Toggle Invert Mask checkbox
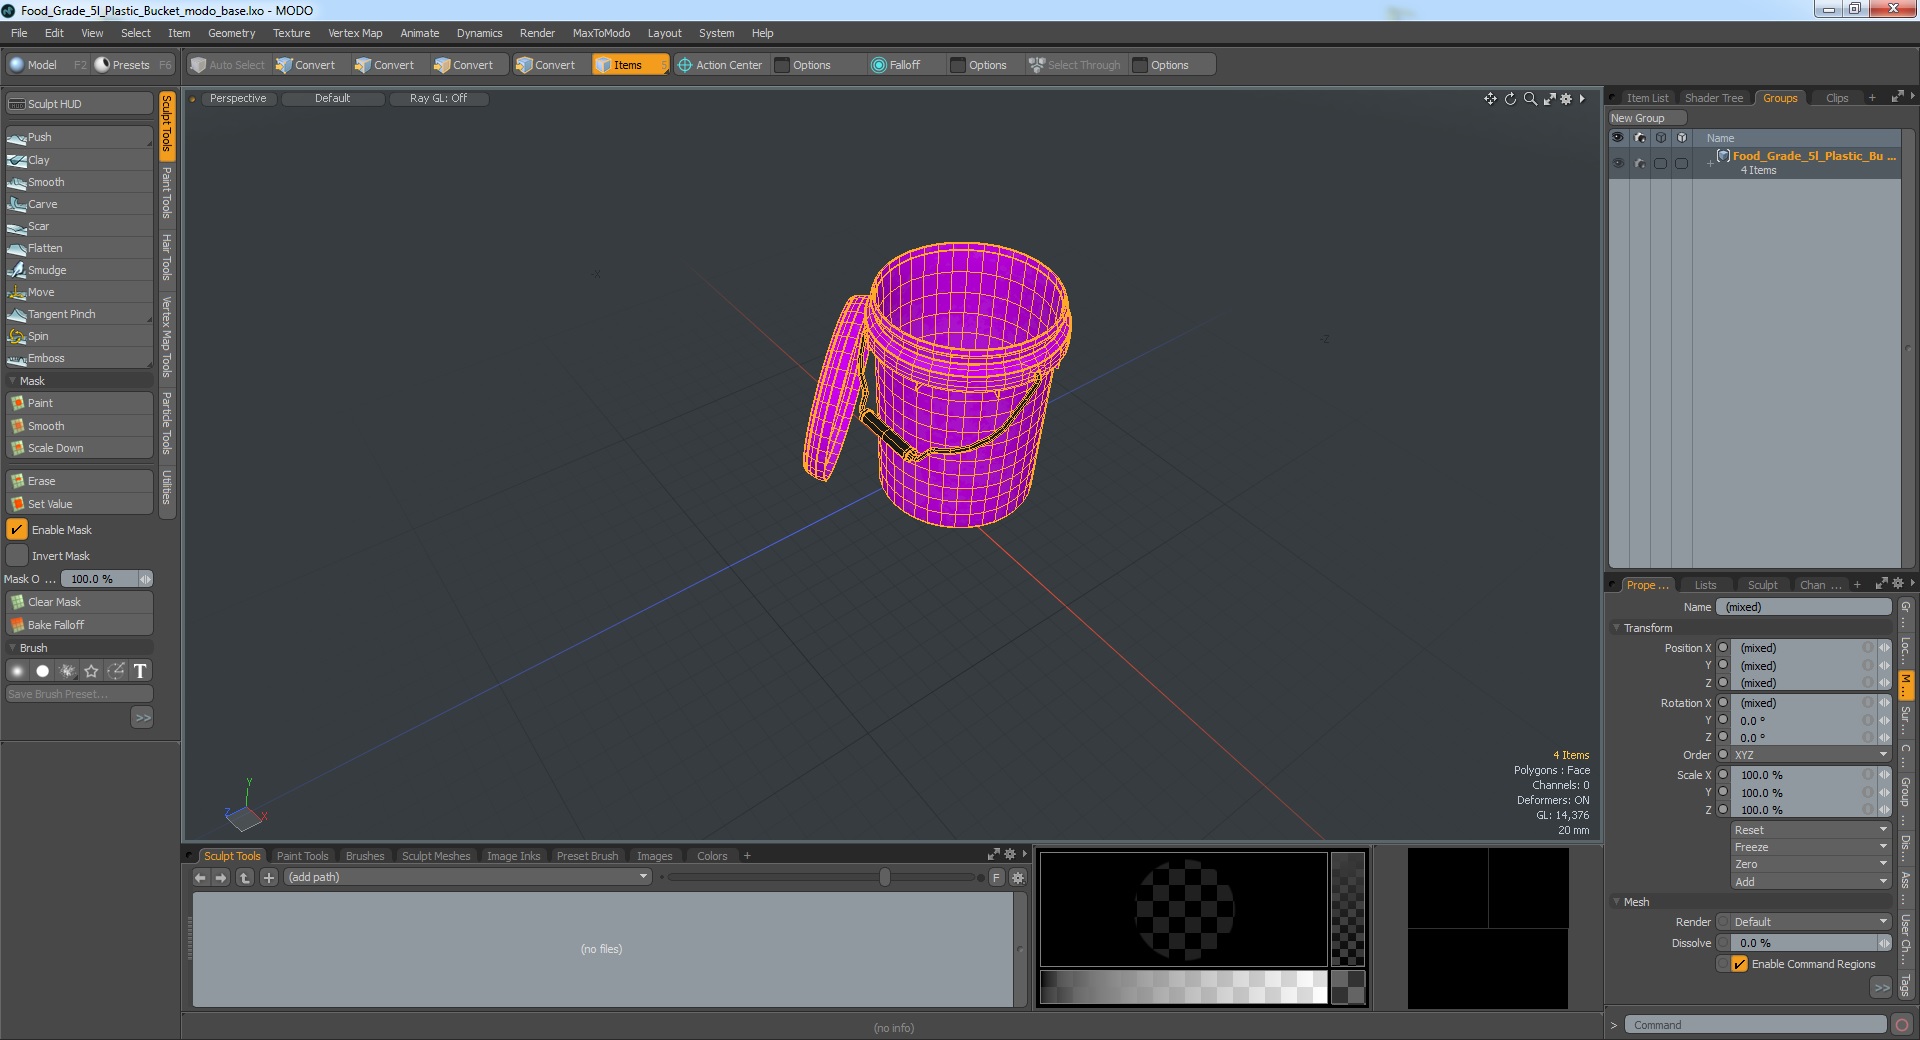The width and height of the screenshot is (1920, 1040). tap(17, 556)
